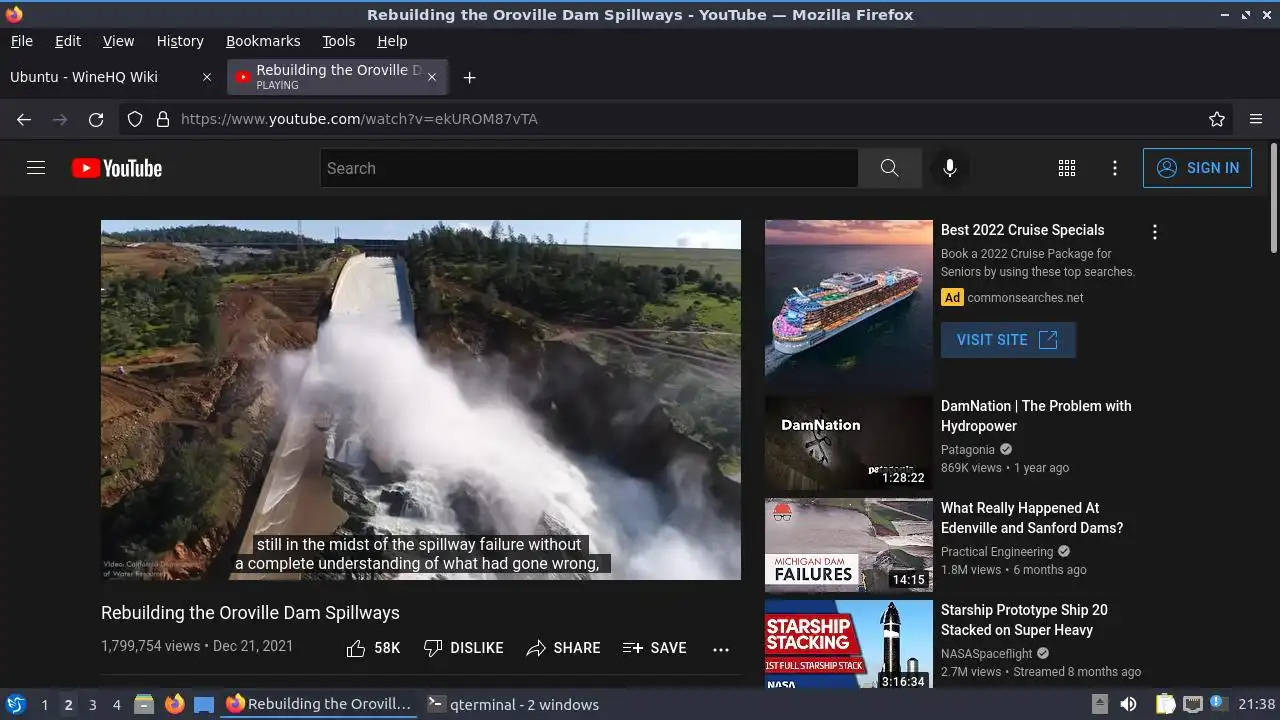The height and width of the screenshot is (720, 1280).
Task: Close the Rebuilding the Oroville tab
Action: (432, 77)
